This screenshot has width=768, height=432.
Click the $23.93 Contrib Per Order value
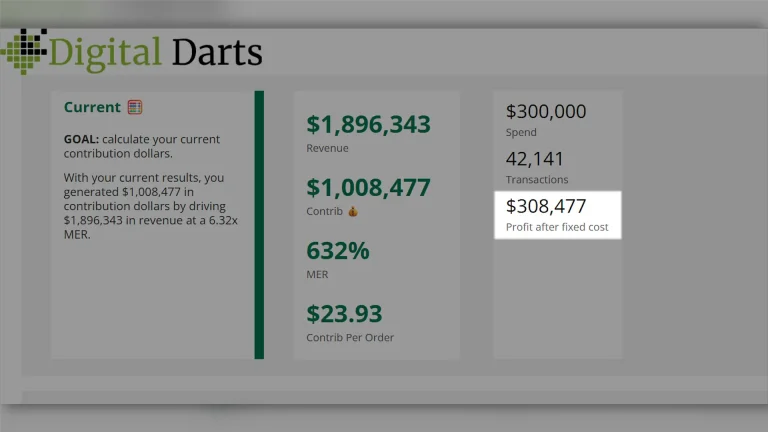(x=344, y=314)
